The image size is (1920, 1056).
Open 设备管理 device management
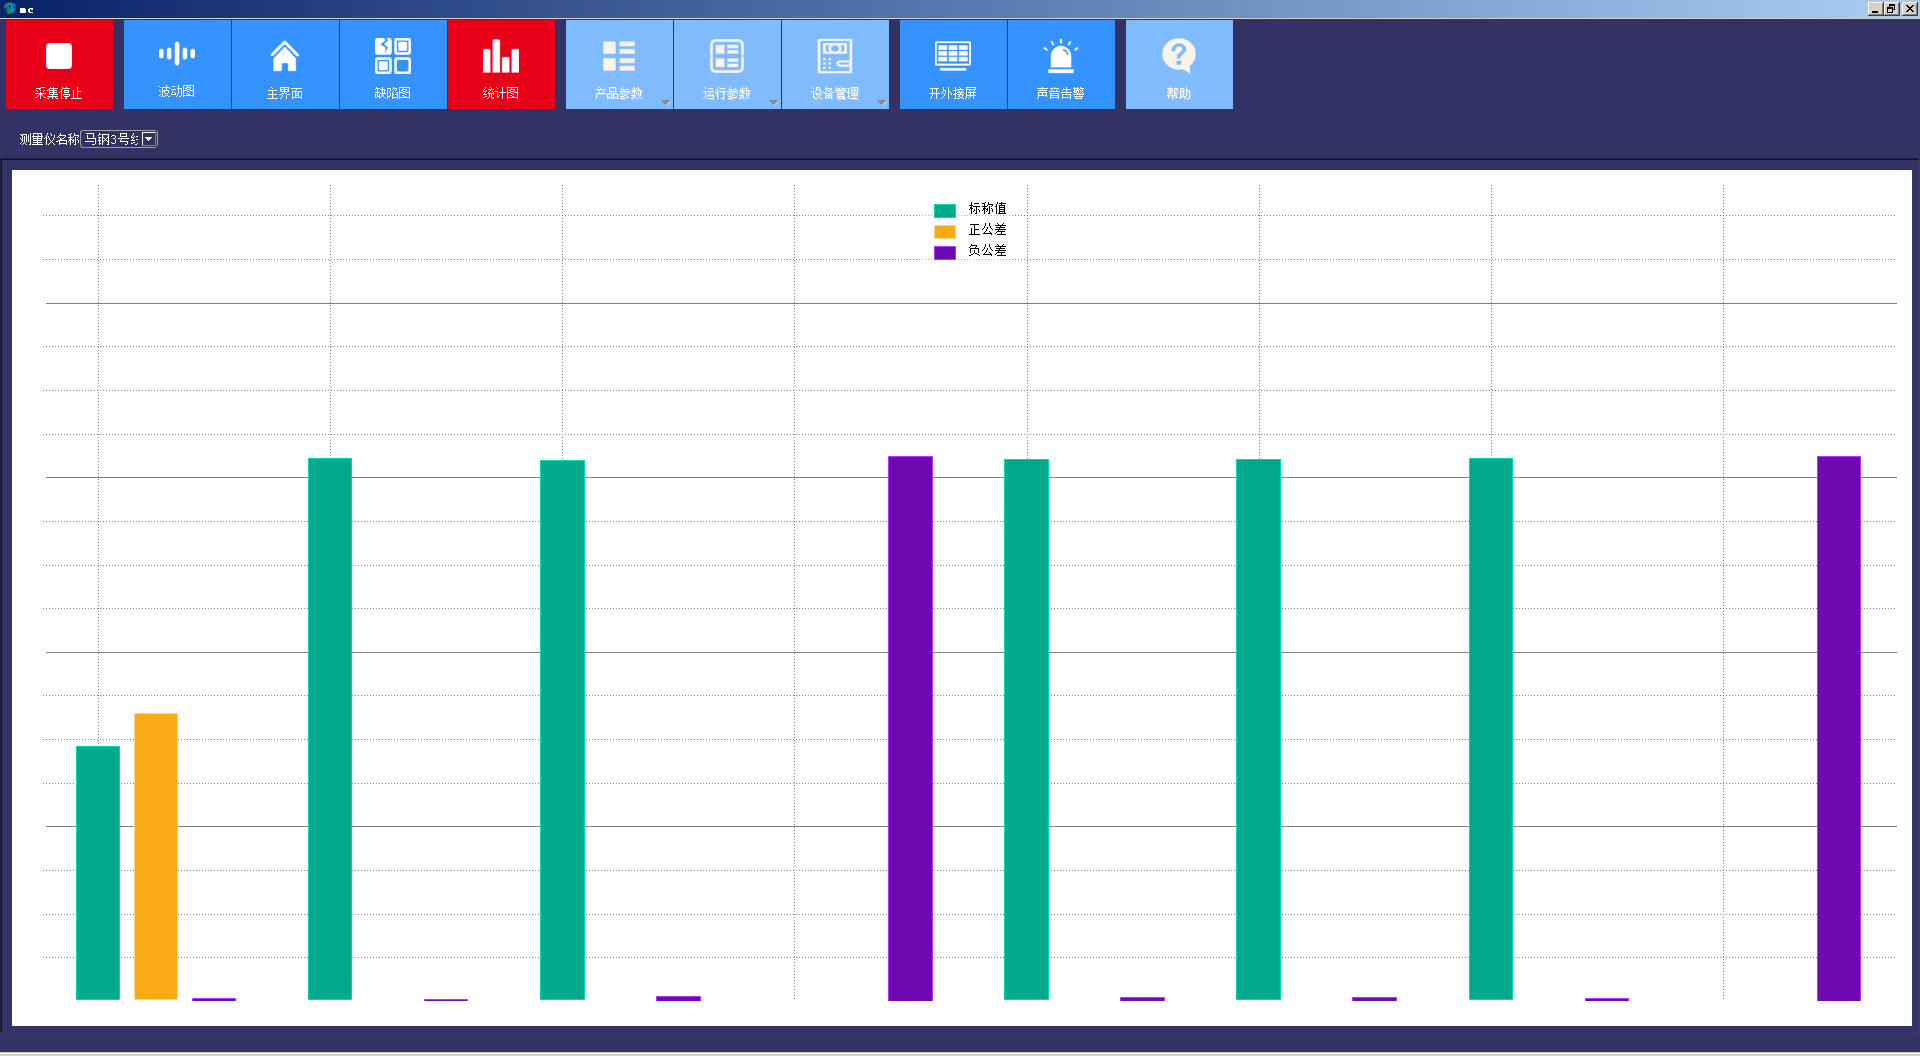834,65
